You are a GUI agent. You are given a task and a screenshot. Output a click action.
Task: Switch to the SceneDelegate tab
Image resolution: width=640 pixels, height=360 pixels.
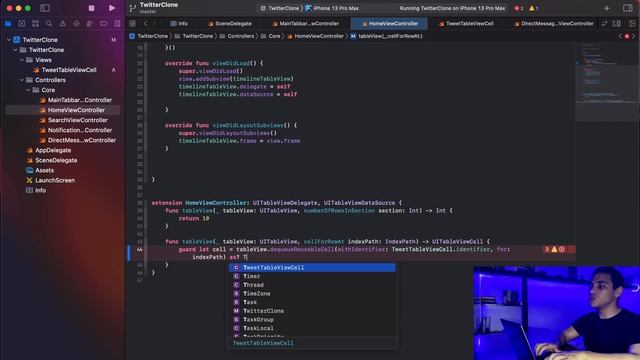230,24
